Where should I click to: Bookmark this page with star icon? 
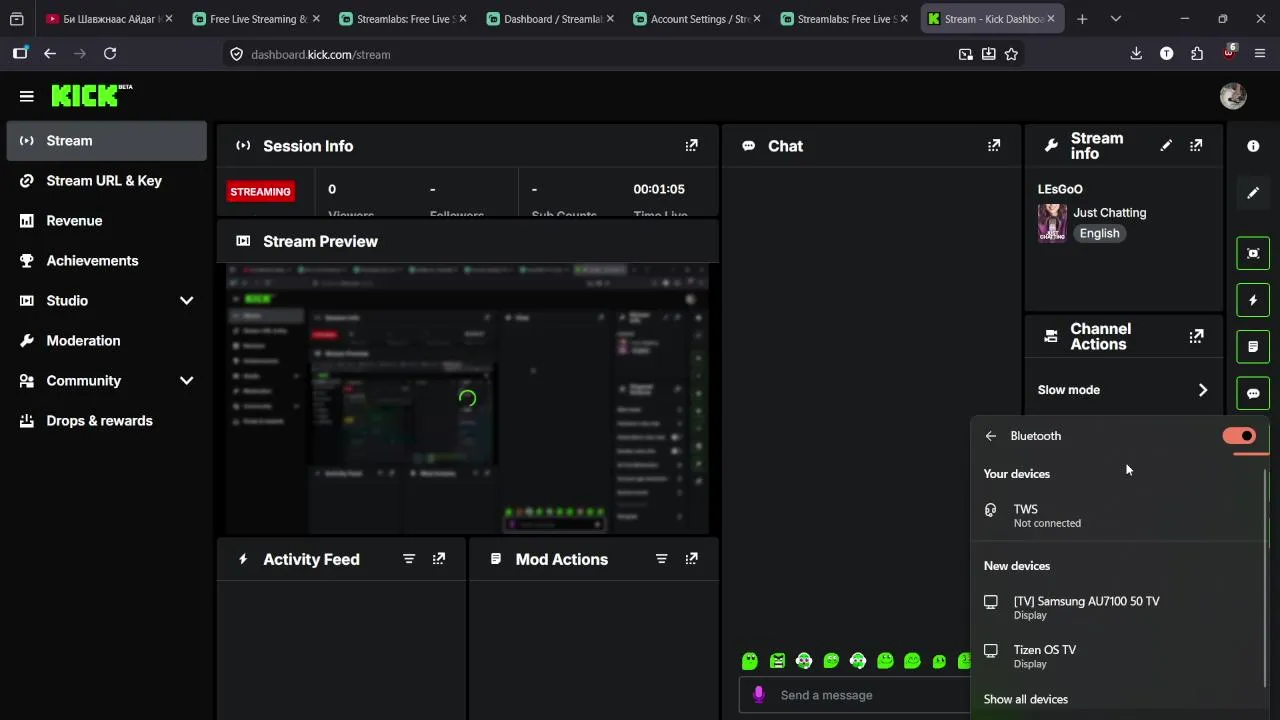[x=1011, y=54]
